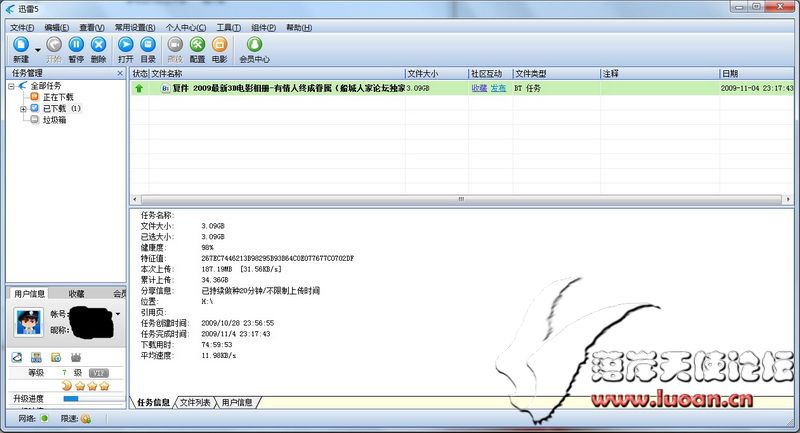Select the 收藏 tab in the left panel
800x433 pixels.
(77, 294)
